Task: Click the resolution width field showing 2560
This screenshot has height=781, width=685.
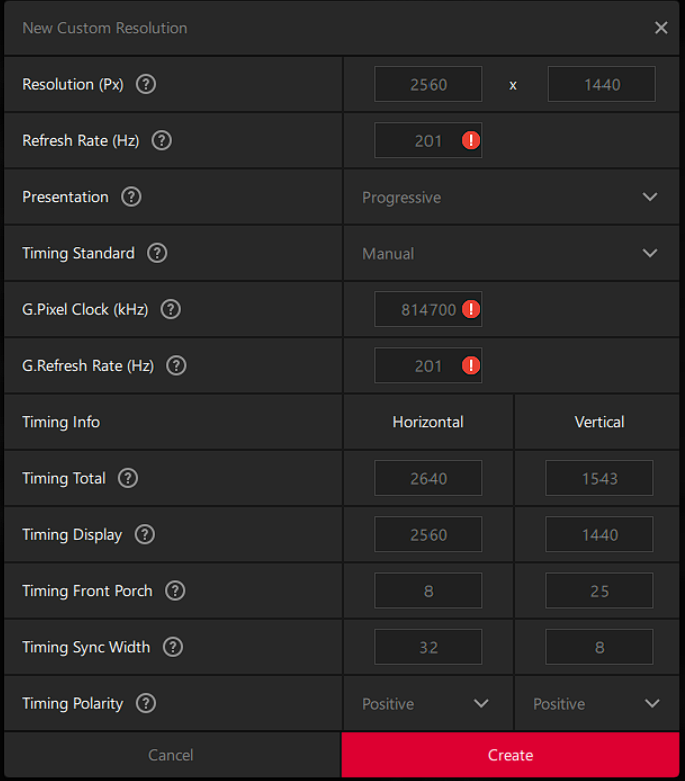Action: click(428, 85)
